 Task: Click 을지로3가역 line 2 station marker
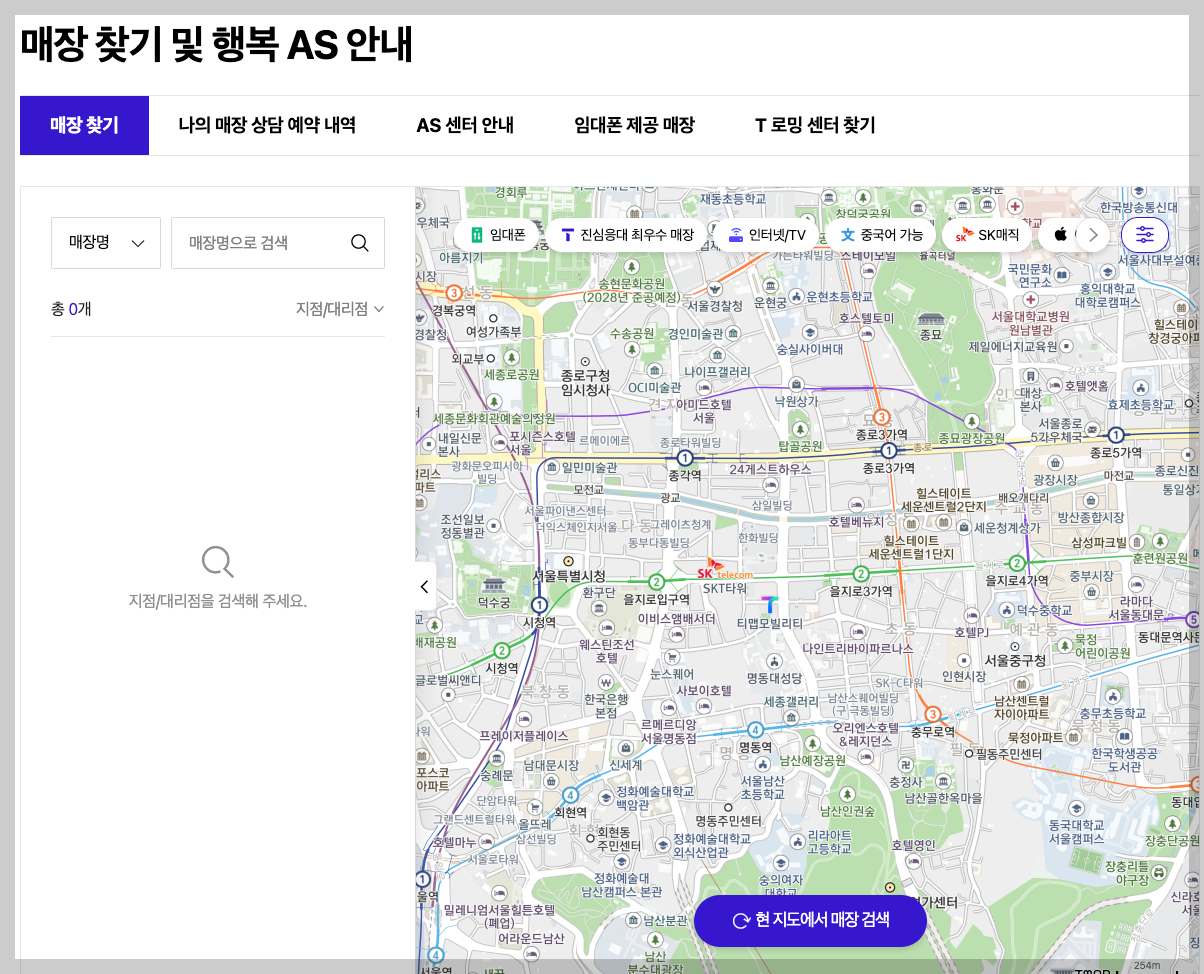coord(861,574)
